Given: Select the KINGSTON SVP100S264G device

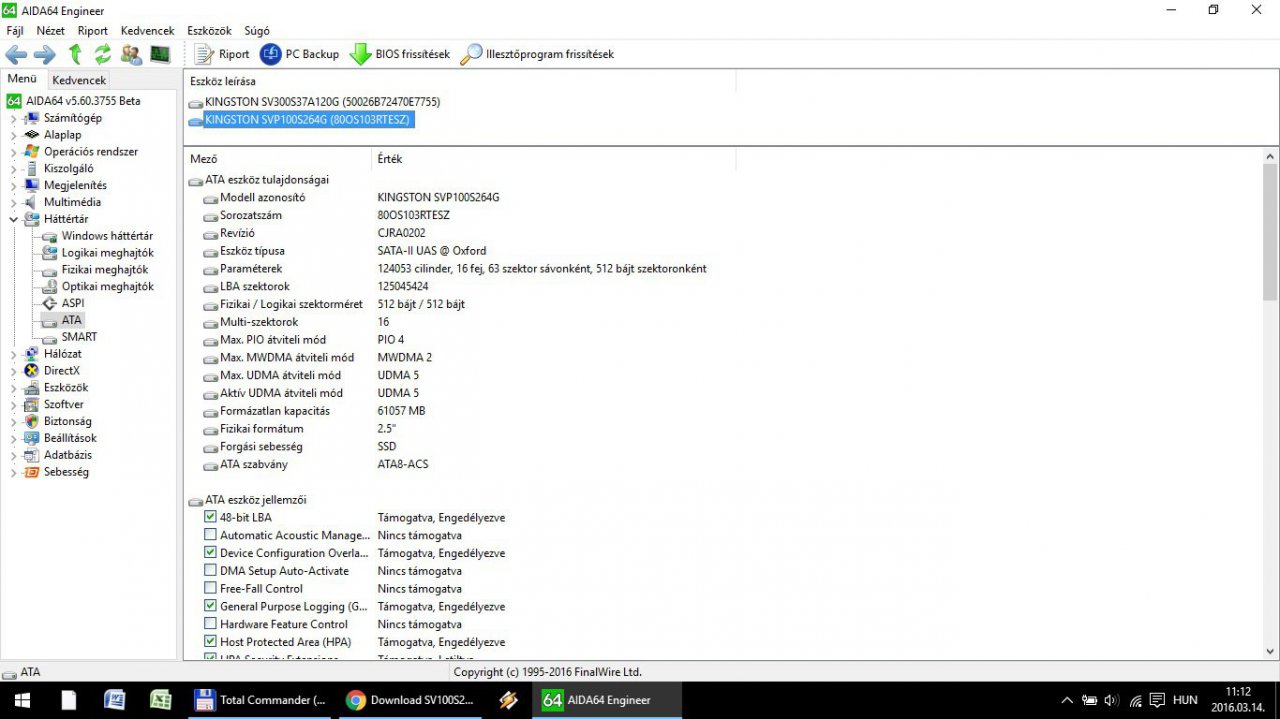Looking at the screenshot, I should click(x=307, y=120).
